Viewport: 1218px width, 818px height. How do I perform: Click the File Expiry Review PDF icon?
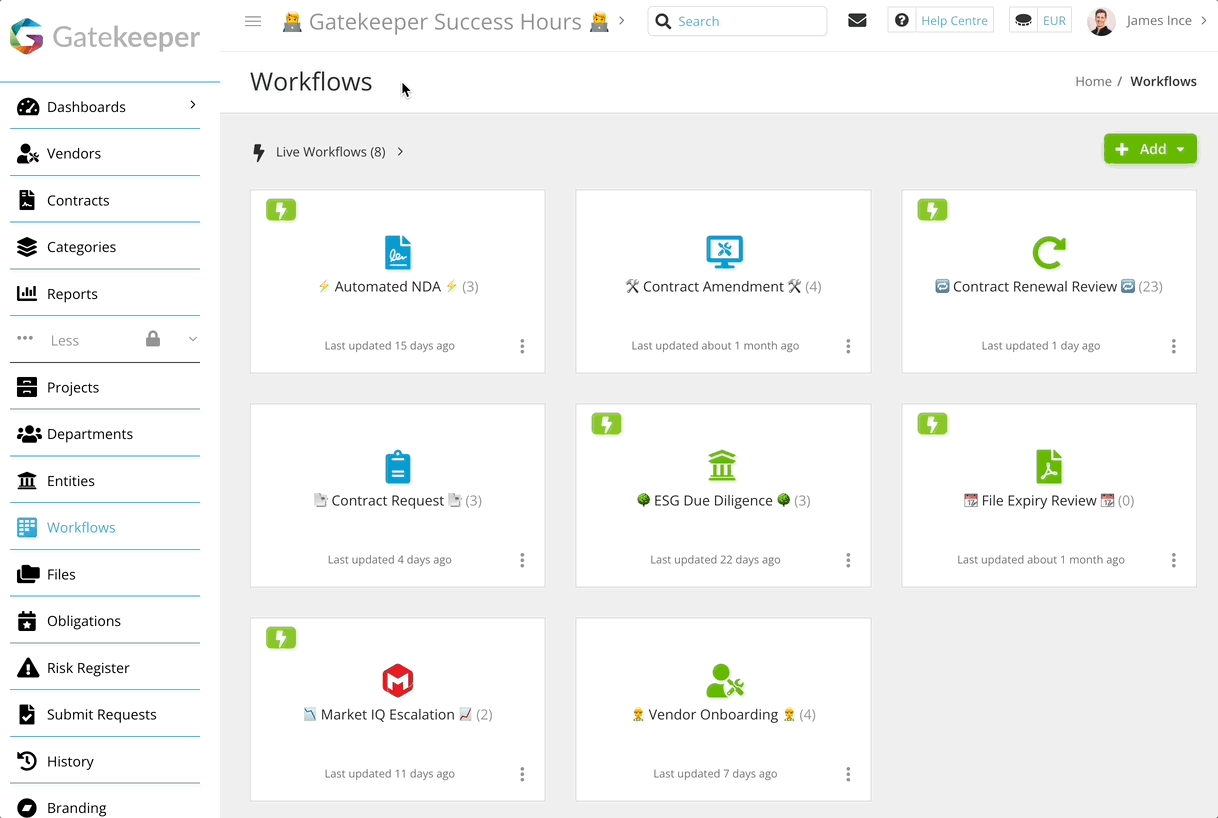click(x=1048, y=466)
